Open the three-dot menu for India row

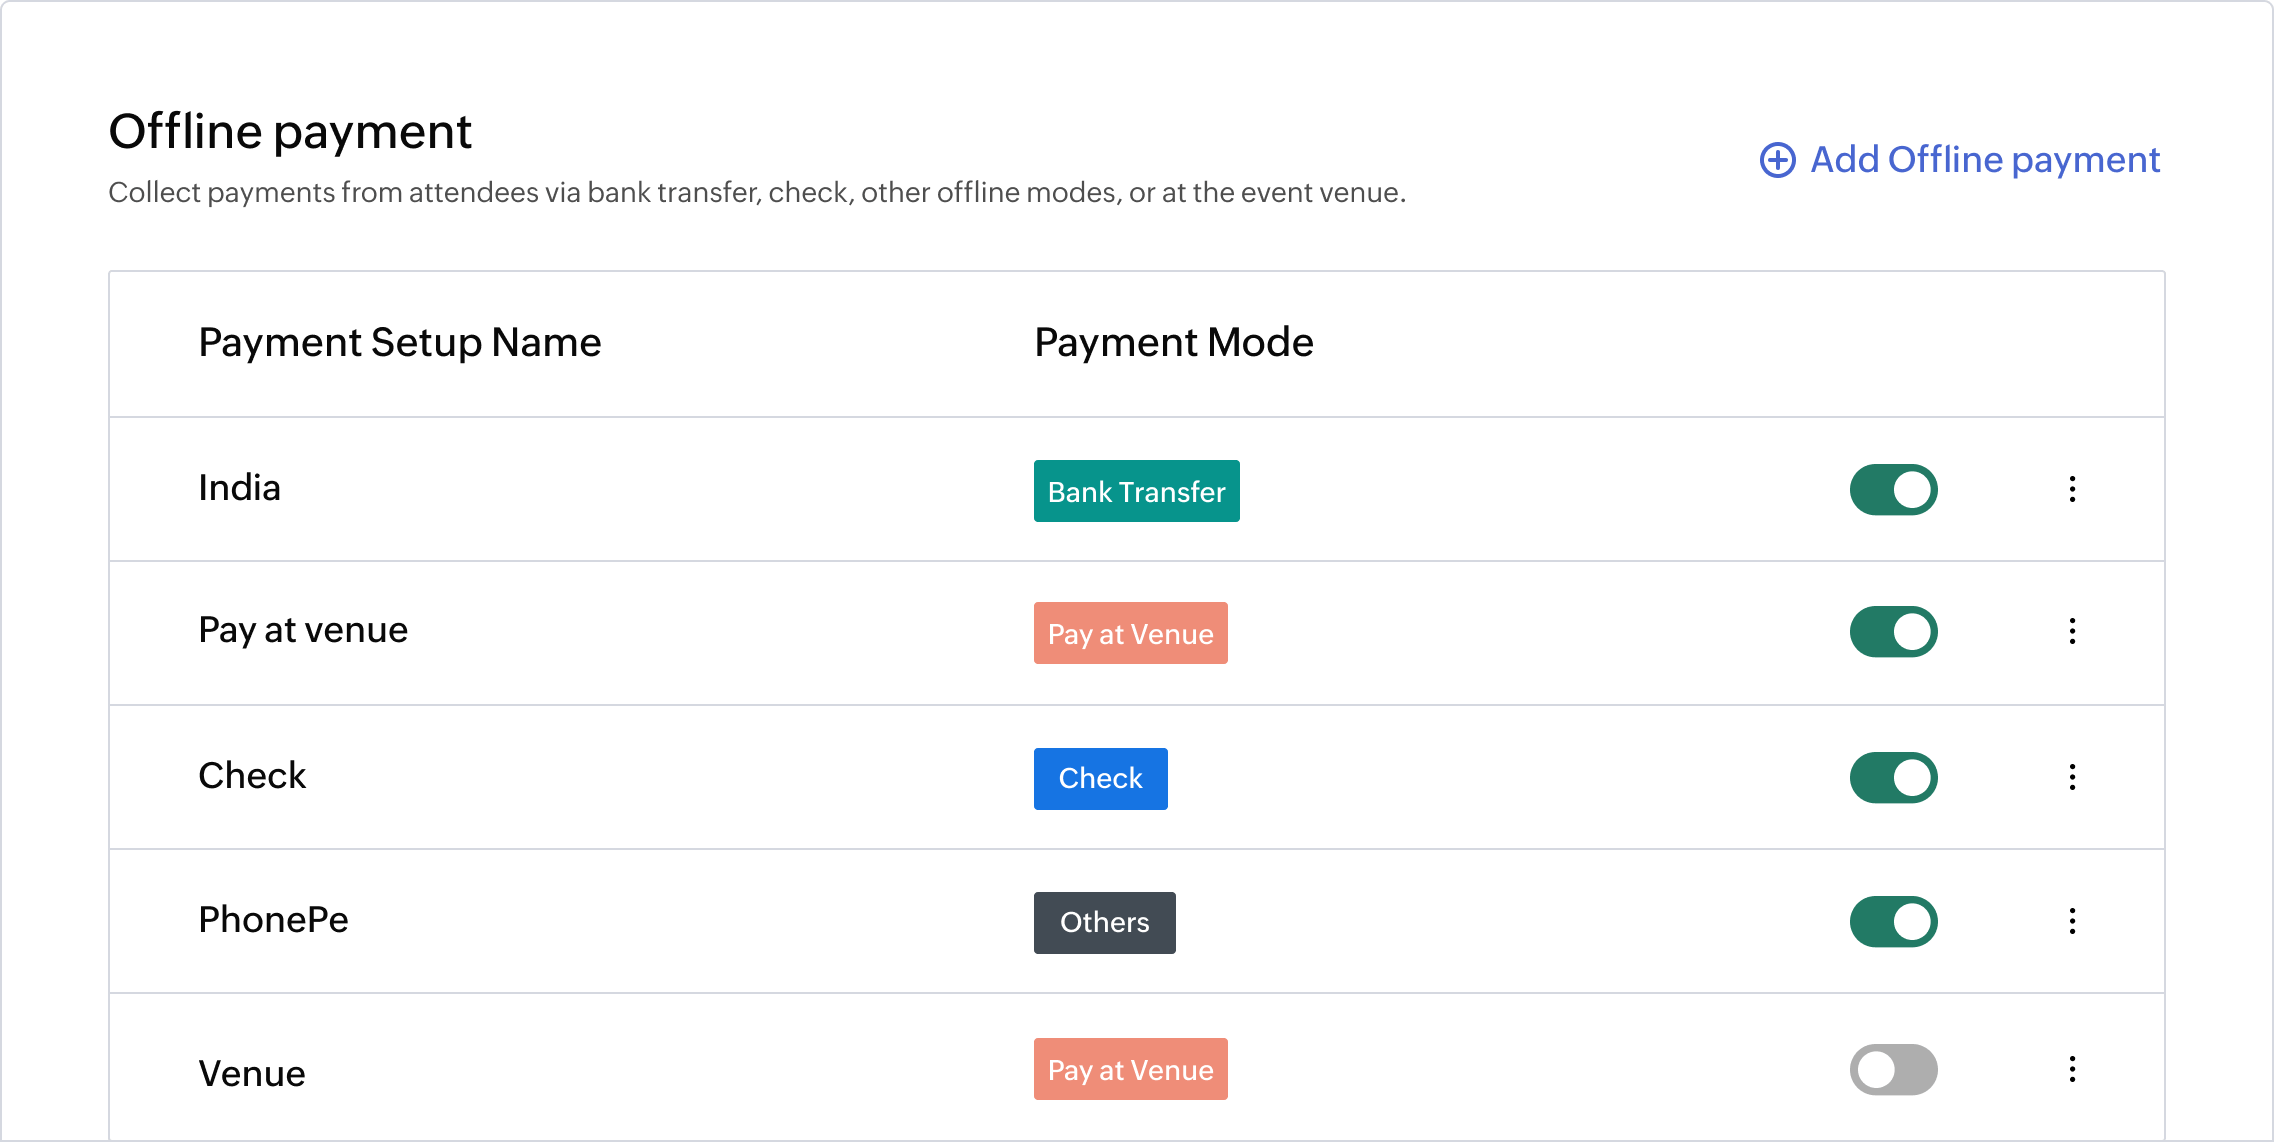click(2072, 489)
